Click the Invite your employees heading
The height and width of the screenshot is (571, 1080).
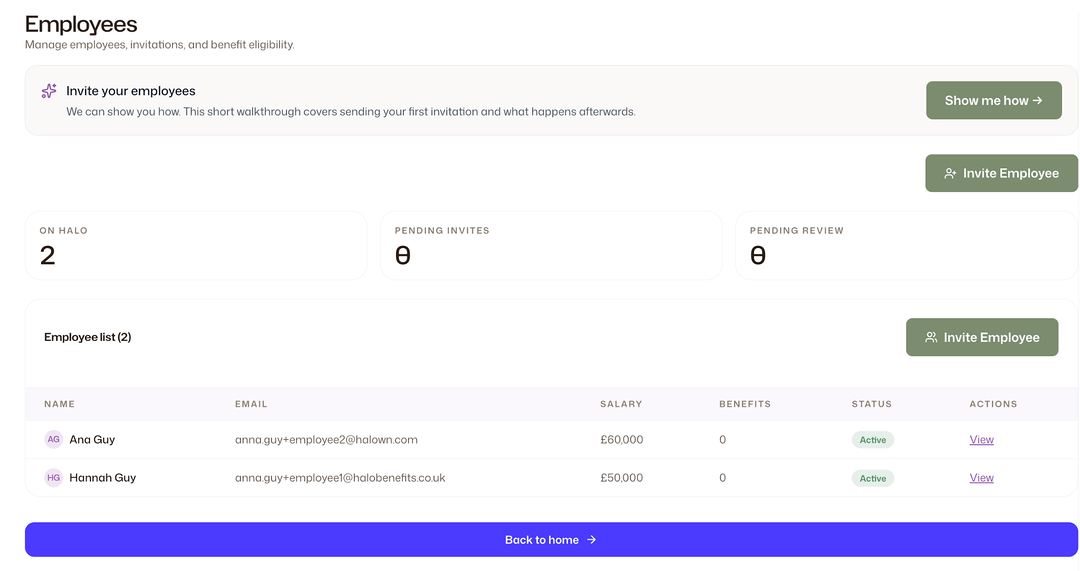tap(131, 91)
